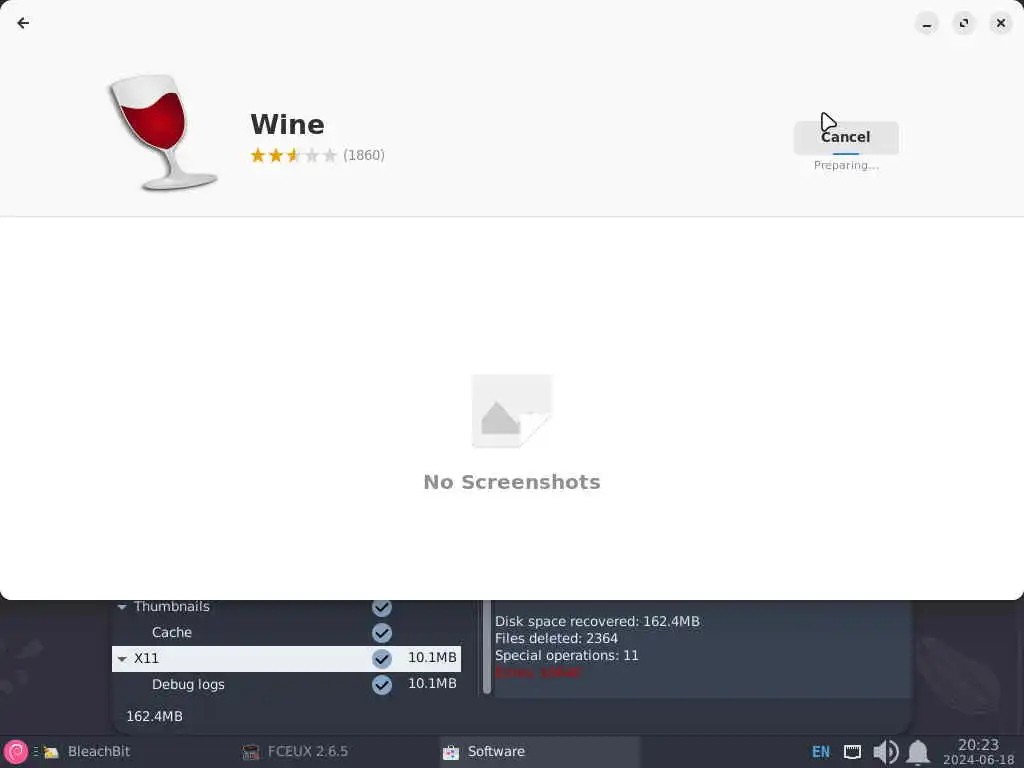The height and width of the screenshot is (768, 1024).
Task: Click the Files deleted: 2364 line
Action: tap(556, 639)
